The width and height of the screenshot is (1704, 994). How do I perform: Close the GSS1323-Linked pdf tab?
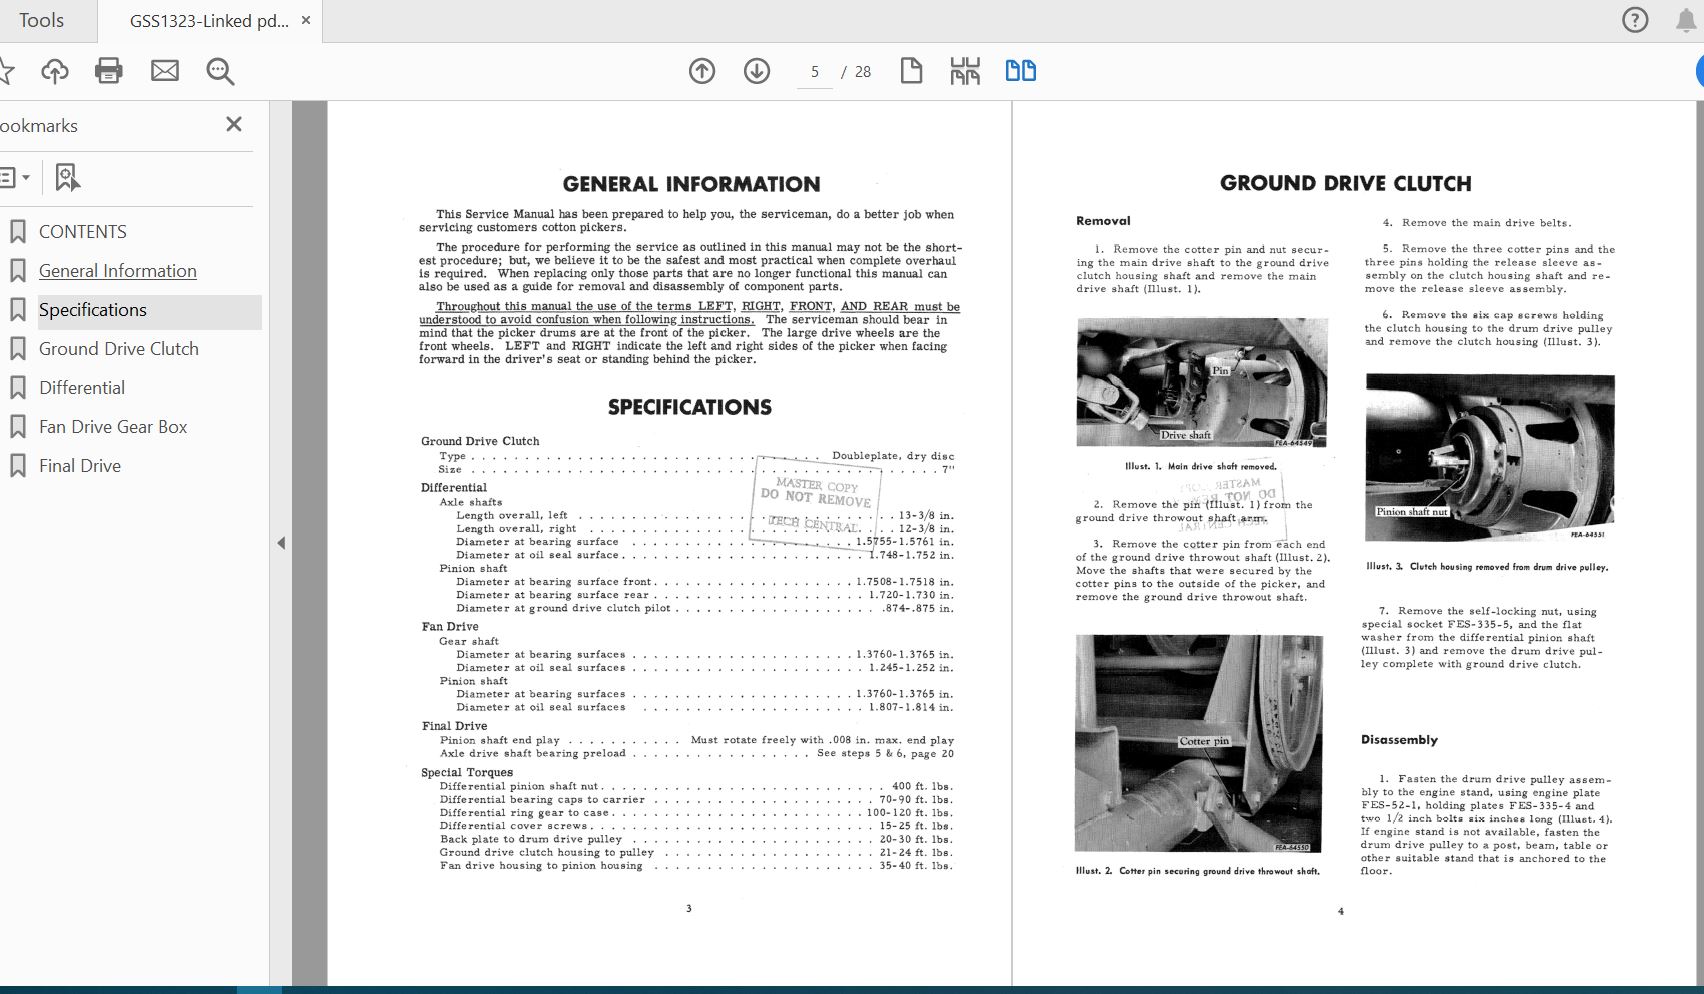pyautogui.click(x=306, y=20)
